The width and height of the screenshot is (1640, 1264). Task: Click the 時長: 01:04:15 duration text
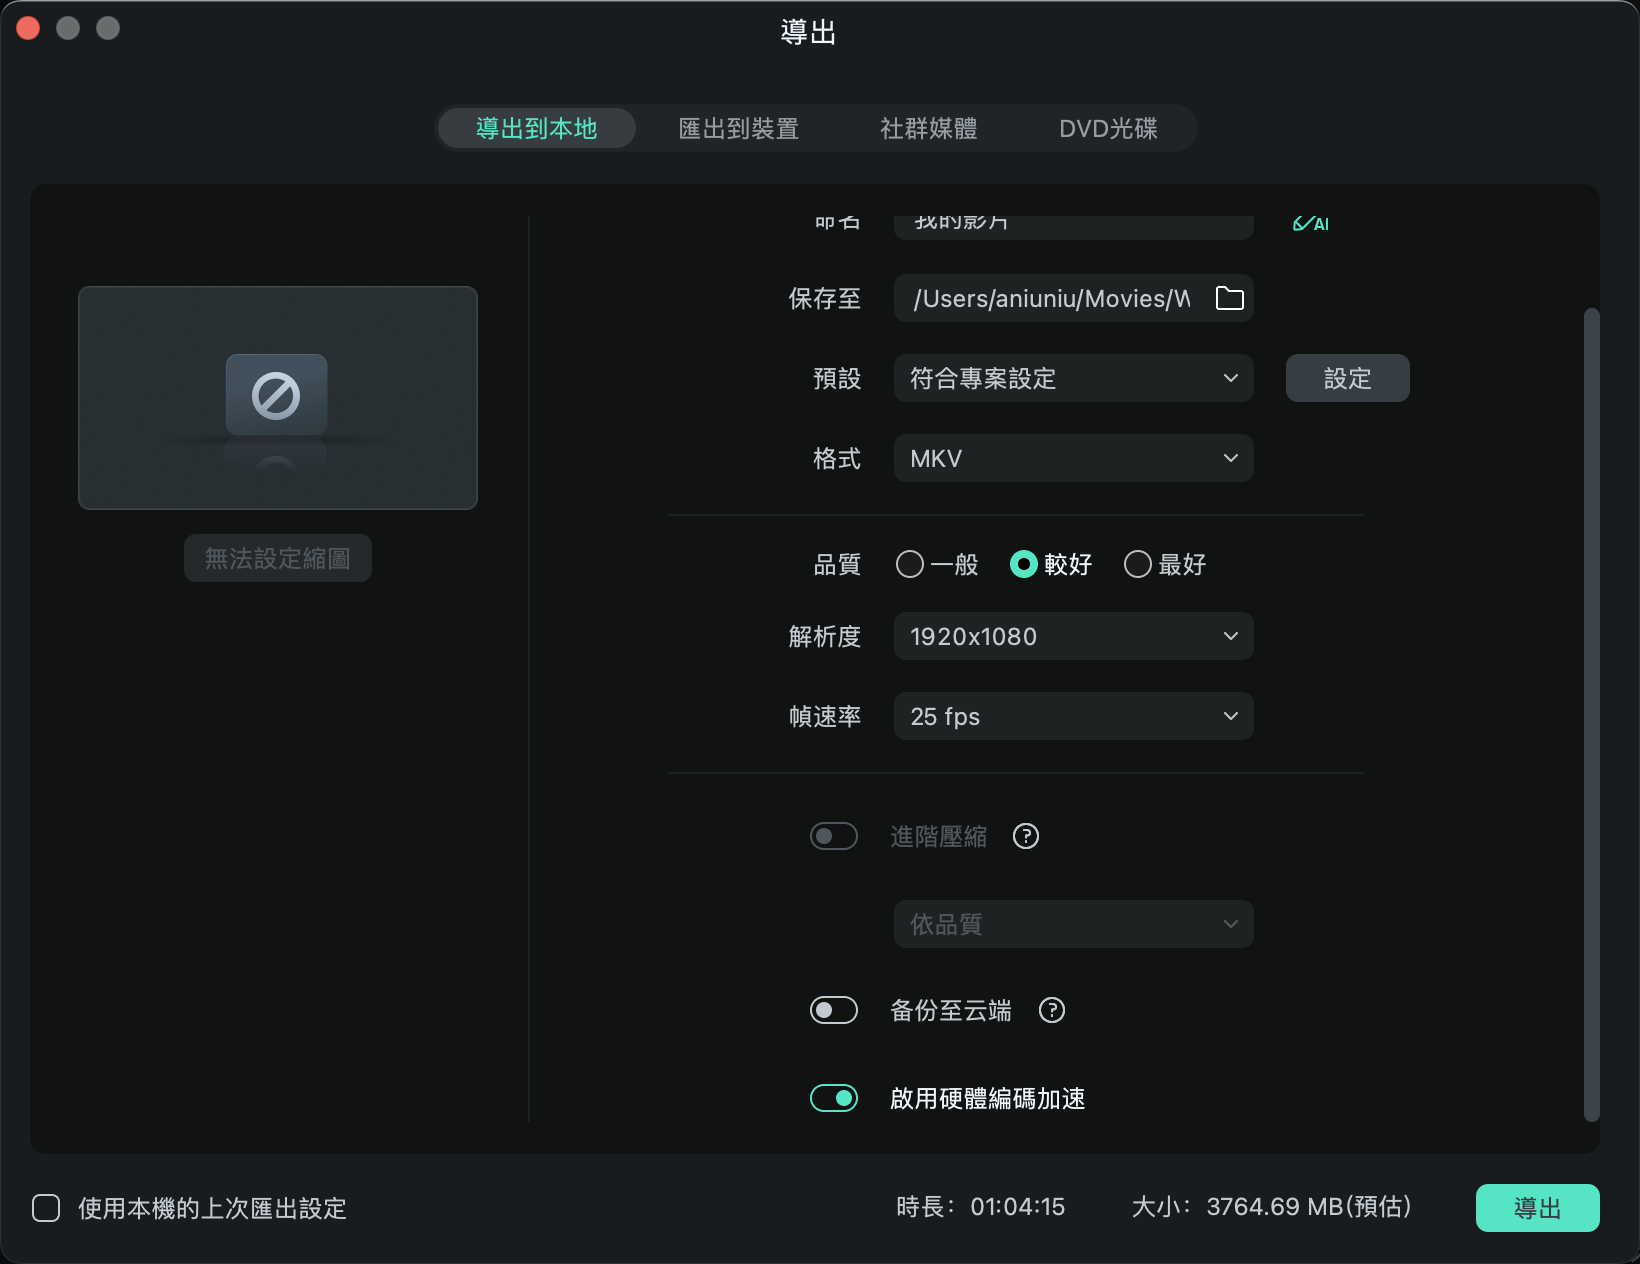click(x=980, y=1207)
